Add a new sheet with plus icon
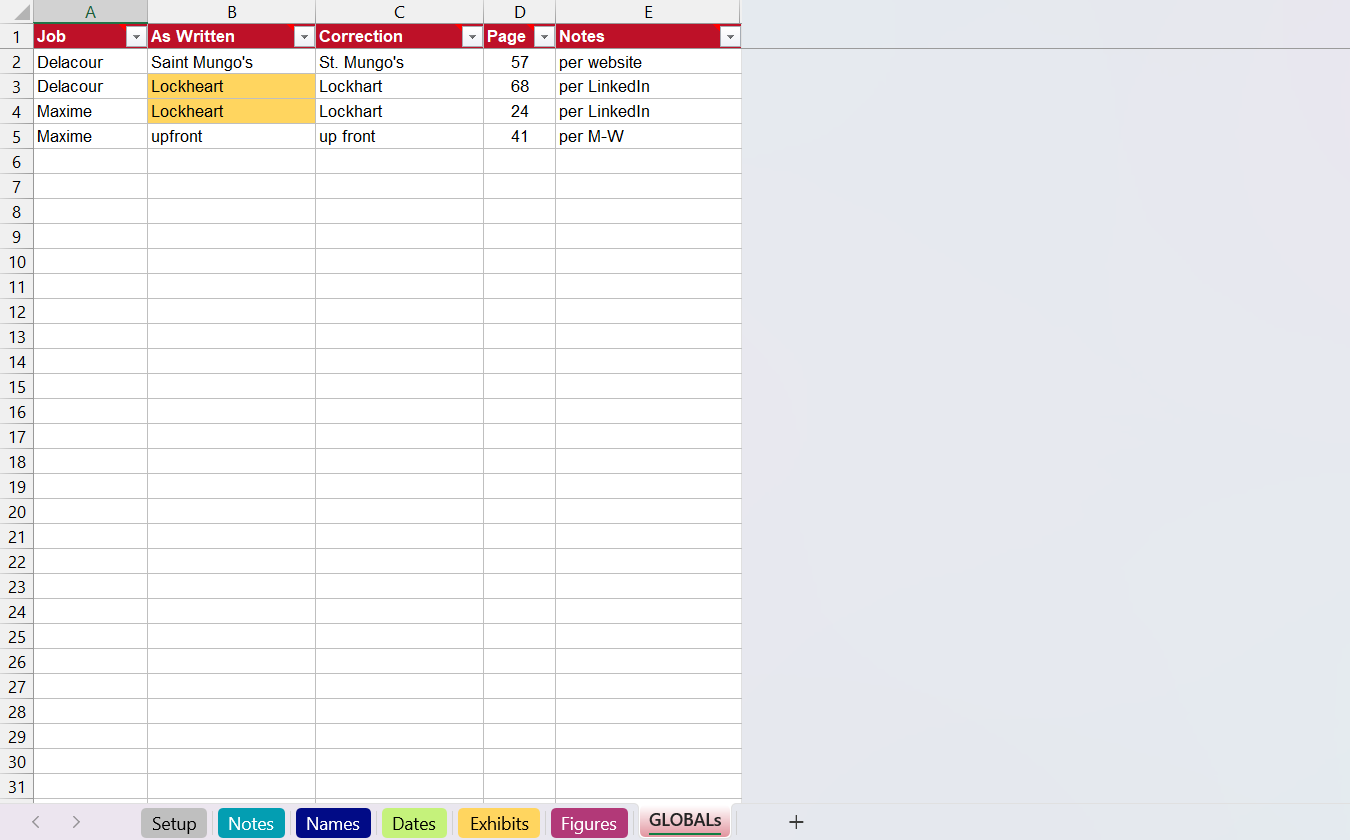 click(796, 822)
